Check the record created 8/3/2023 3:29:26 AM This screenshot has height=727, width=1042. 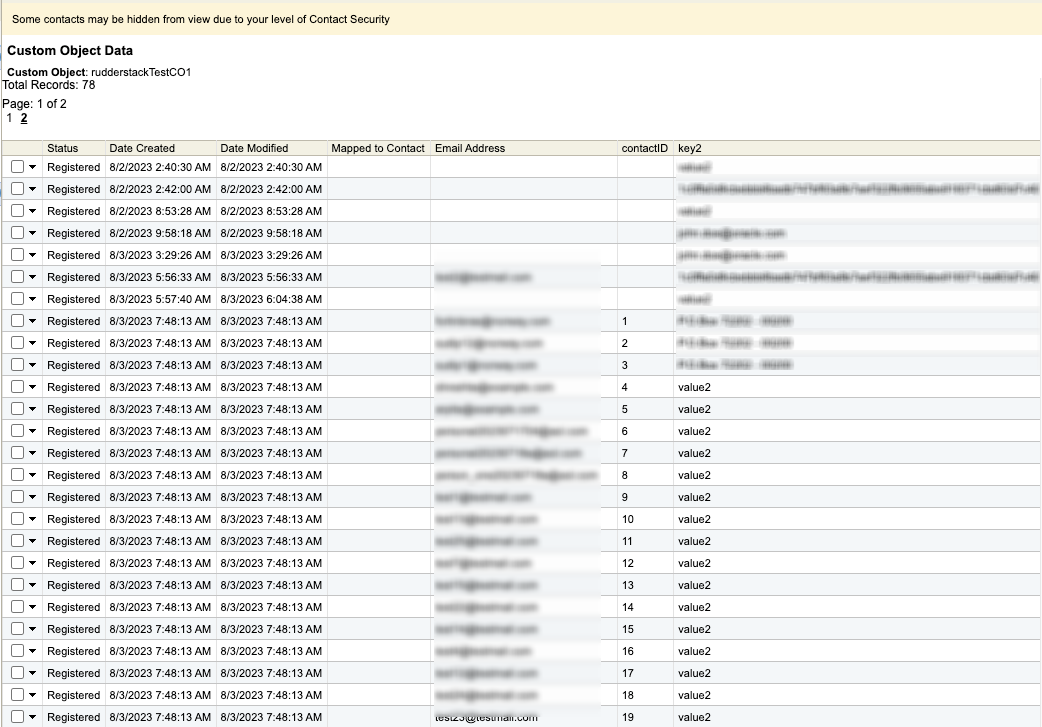tap(17, 255)
